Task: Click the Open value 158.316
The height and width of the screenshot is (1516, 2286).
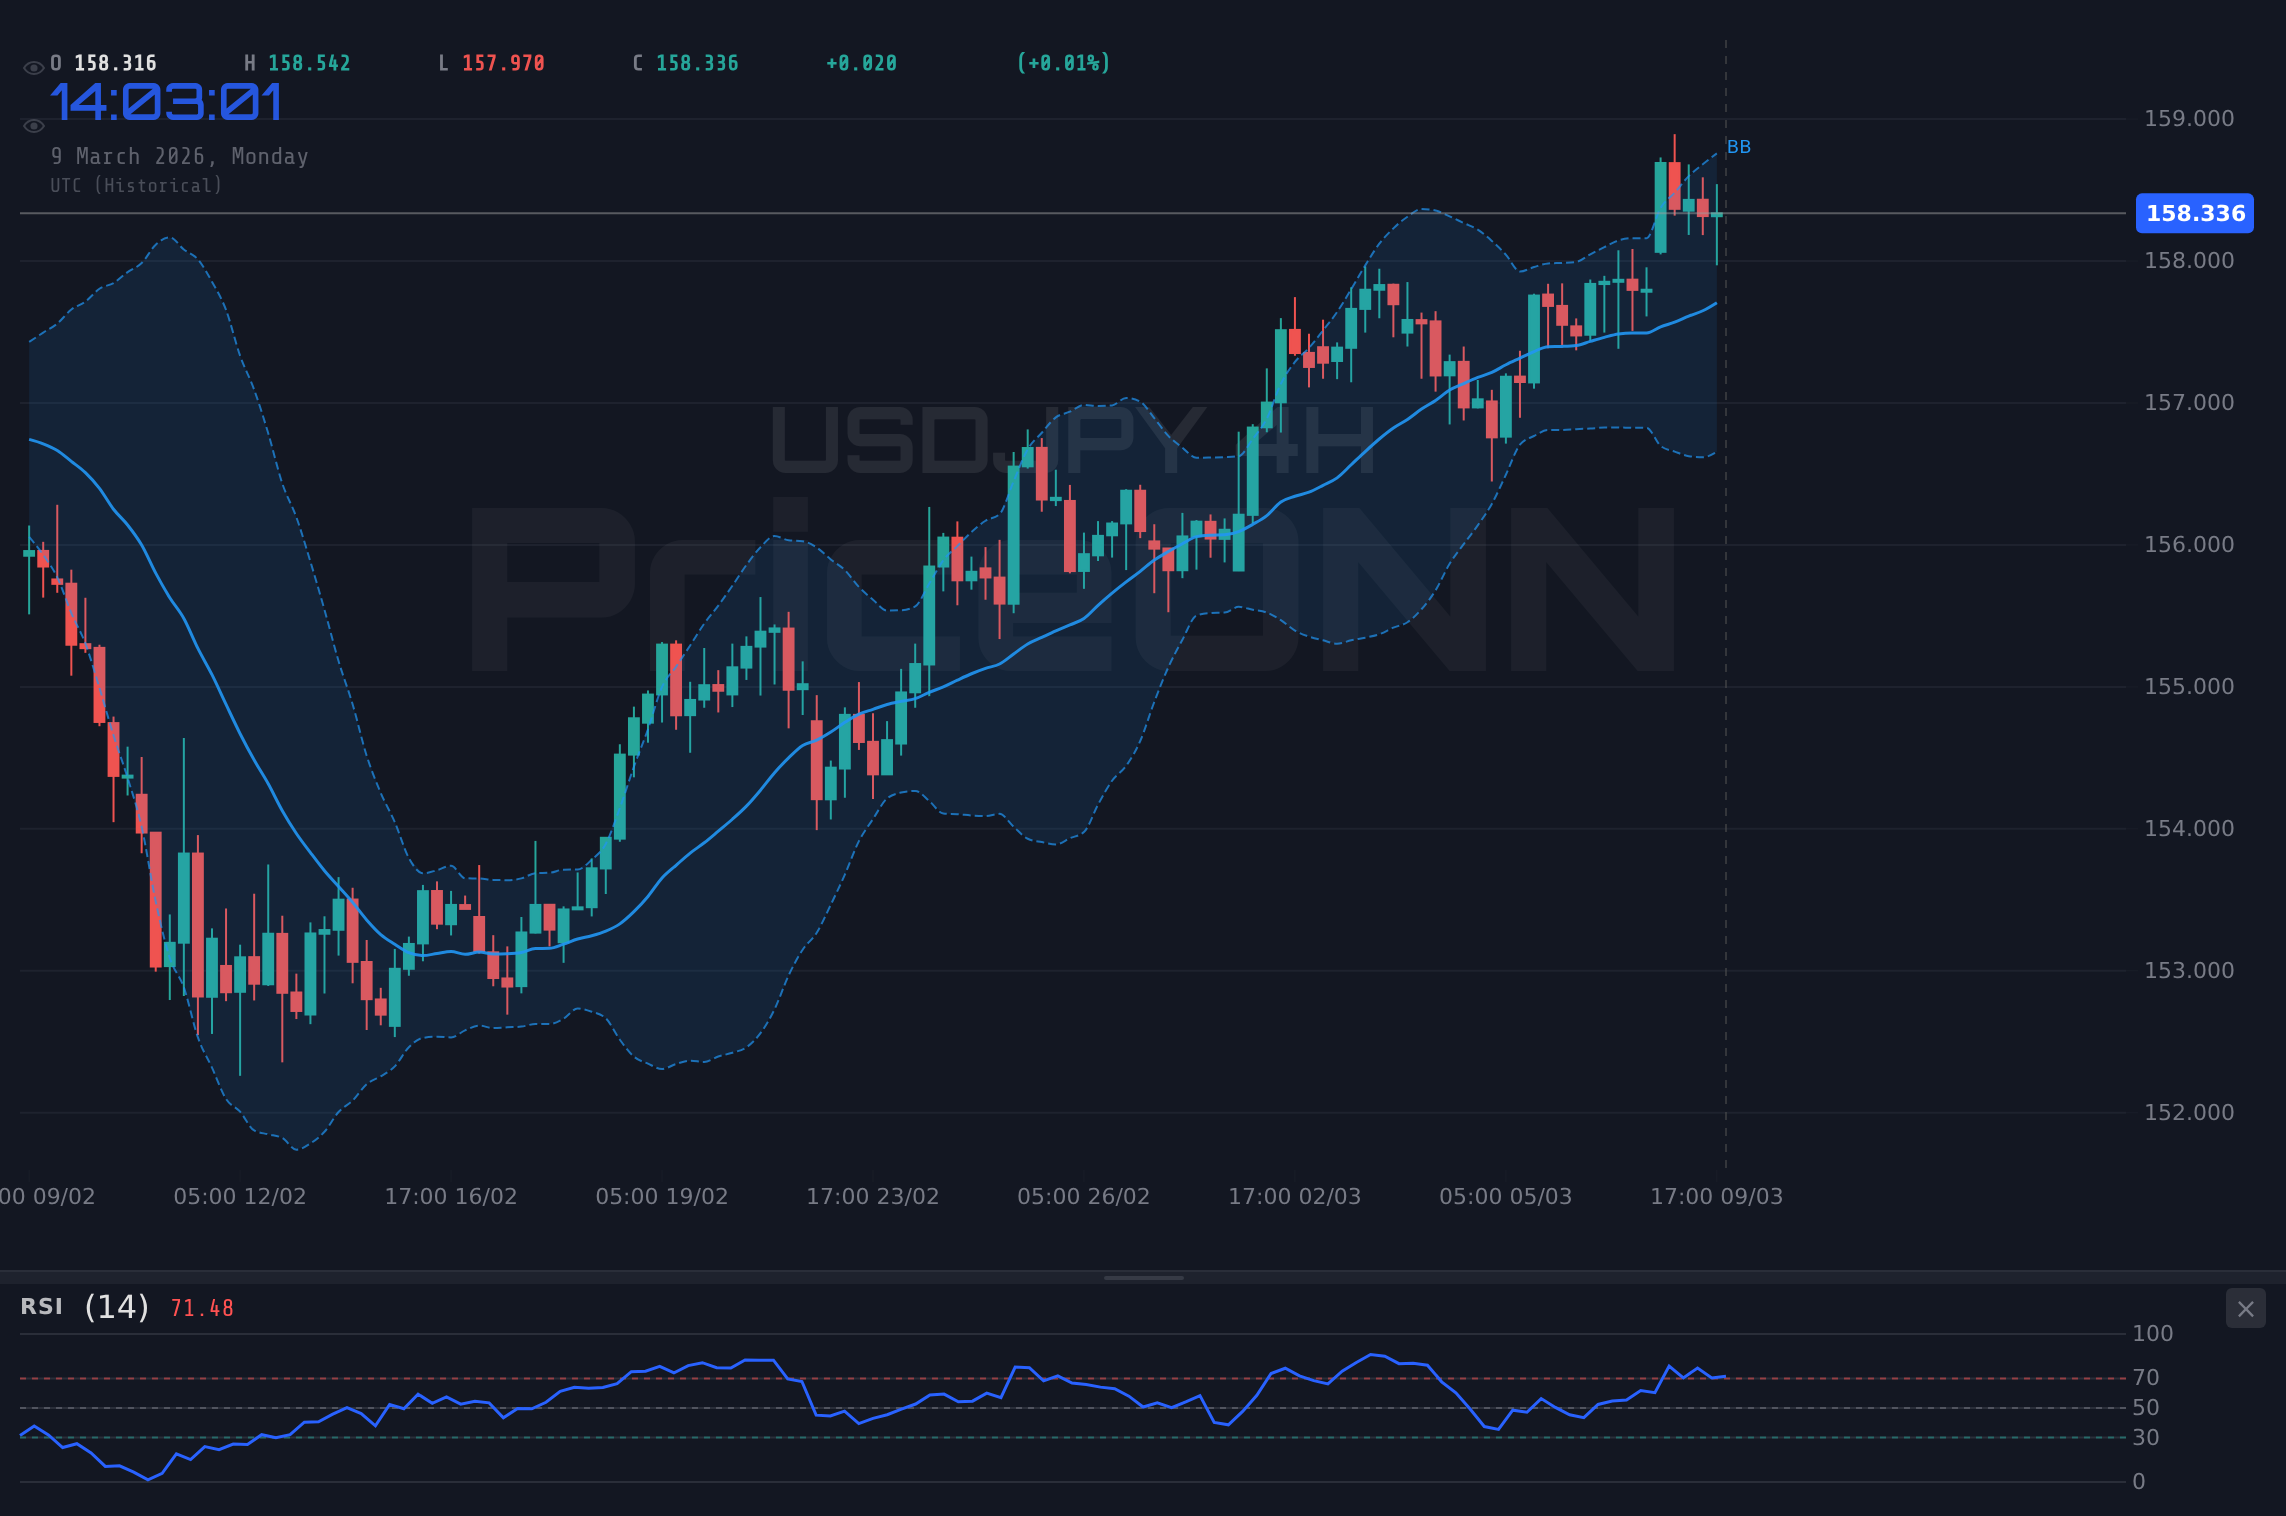Action: click(x=116, y=63)
